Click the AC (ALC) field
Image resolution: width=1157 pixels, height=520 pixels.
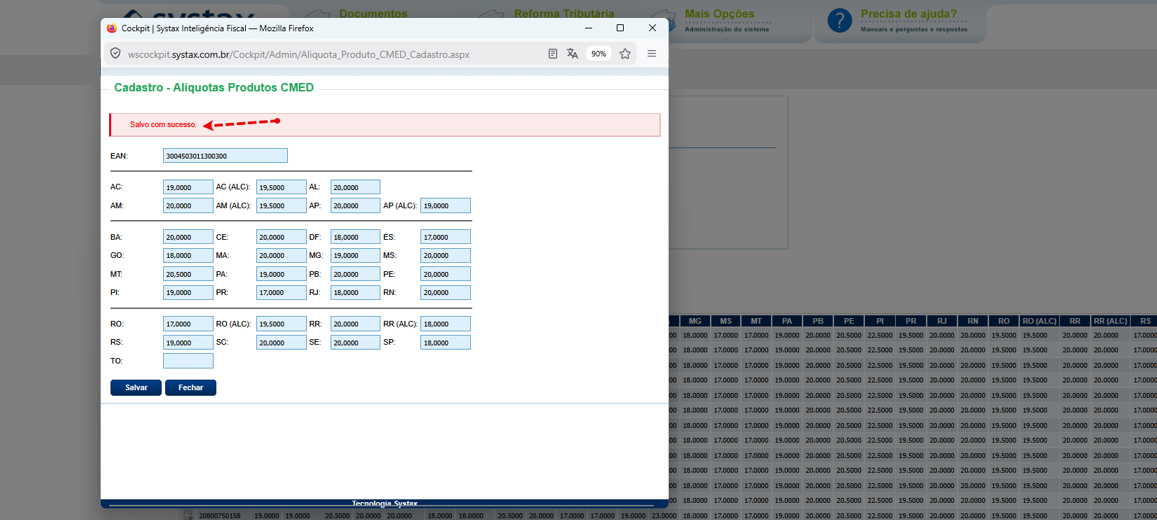[281, 187]
